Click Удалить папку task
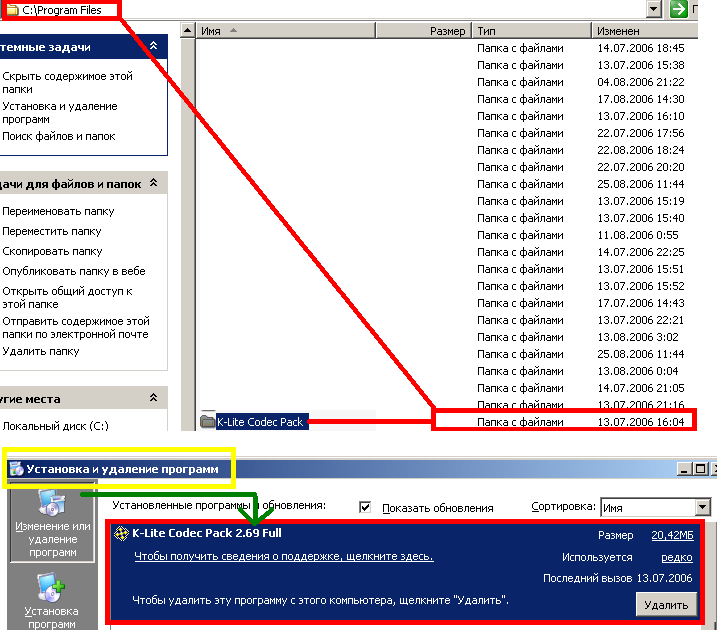This screenshot has width=717, height=630. point(41,351)
